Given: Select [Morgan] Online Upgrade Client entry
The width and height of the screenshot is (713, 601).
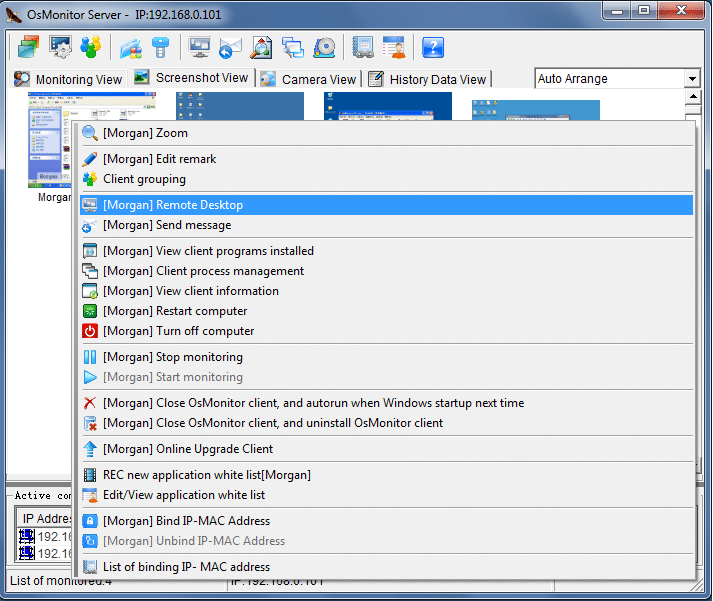Looking at the screenshot, I should 387,448.
